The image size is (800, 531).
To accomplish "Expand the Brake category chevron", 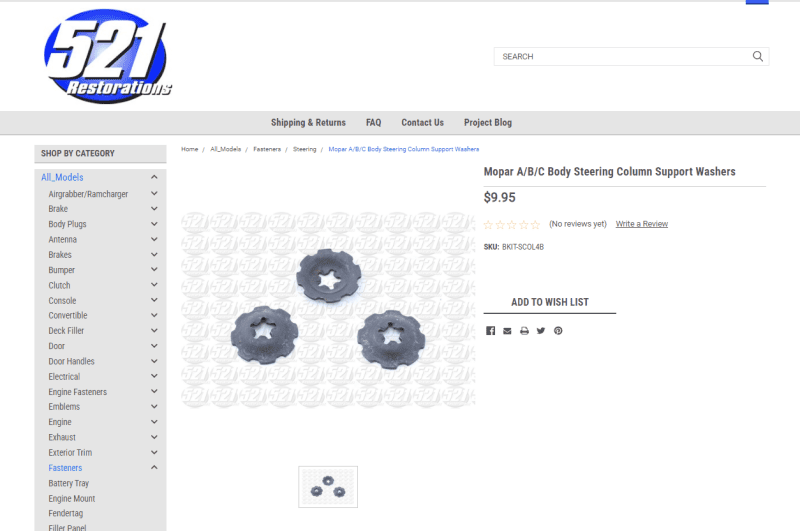I will point(154,209).
